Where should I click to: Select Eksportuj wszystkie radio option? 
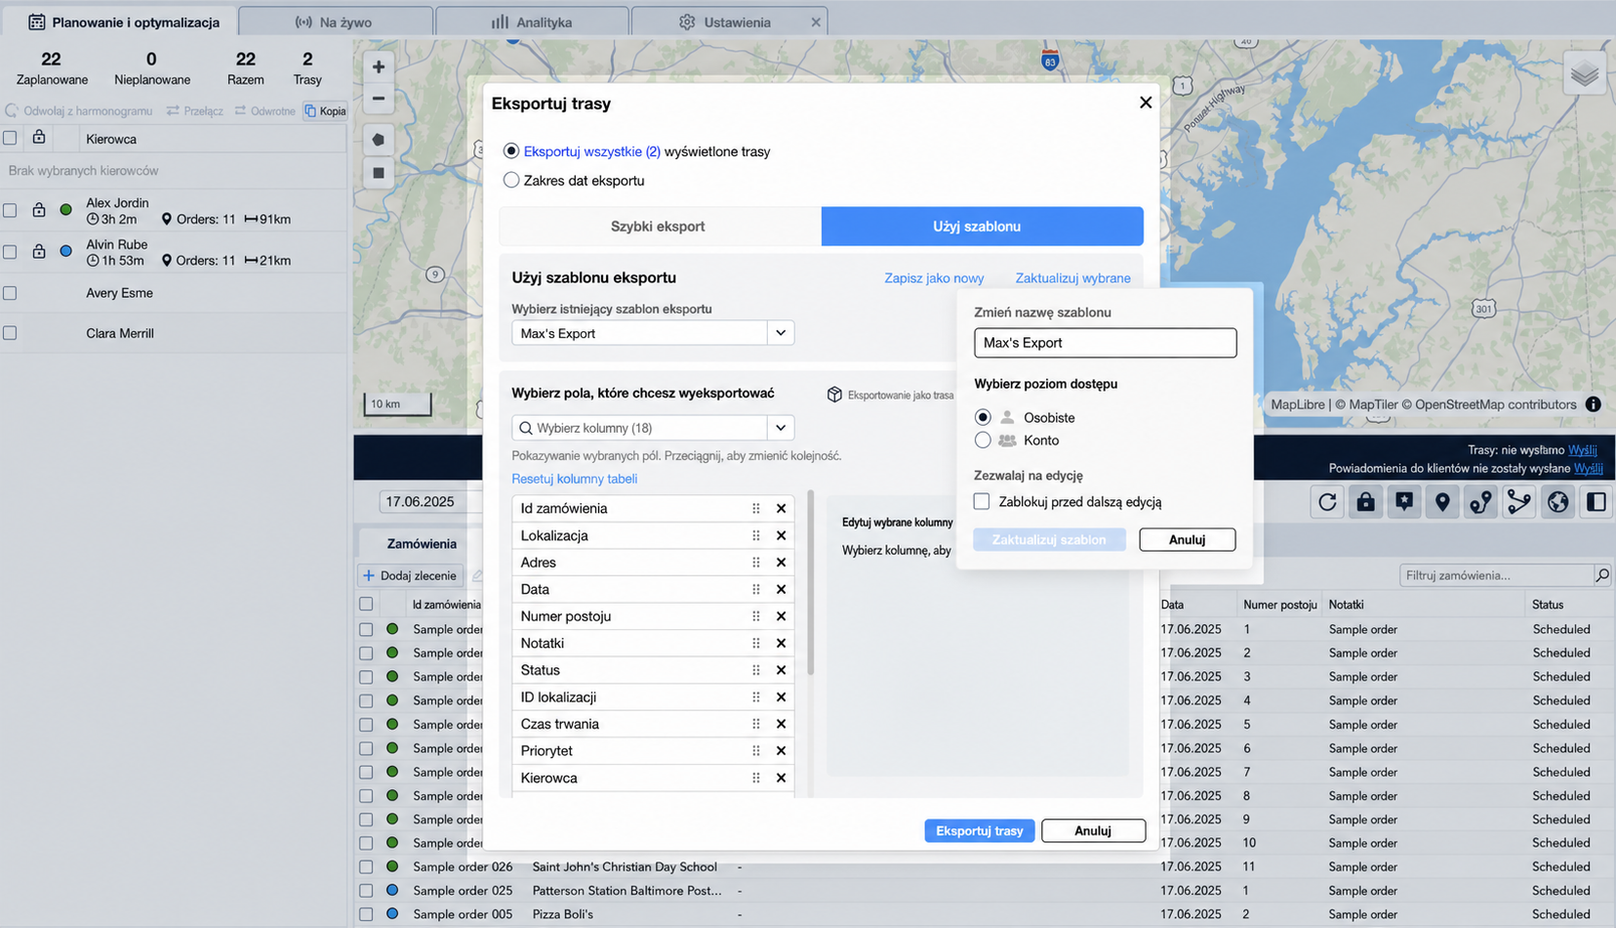(511, 151)
